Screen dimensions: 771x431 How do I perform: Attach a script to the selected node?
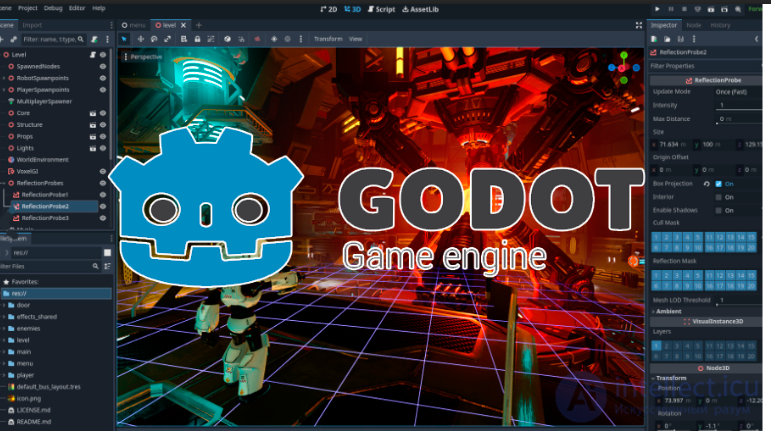[94, 39]
